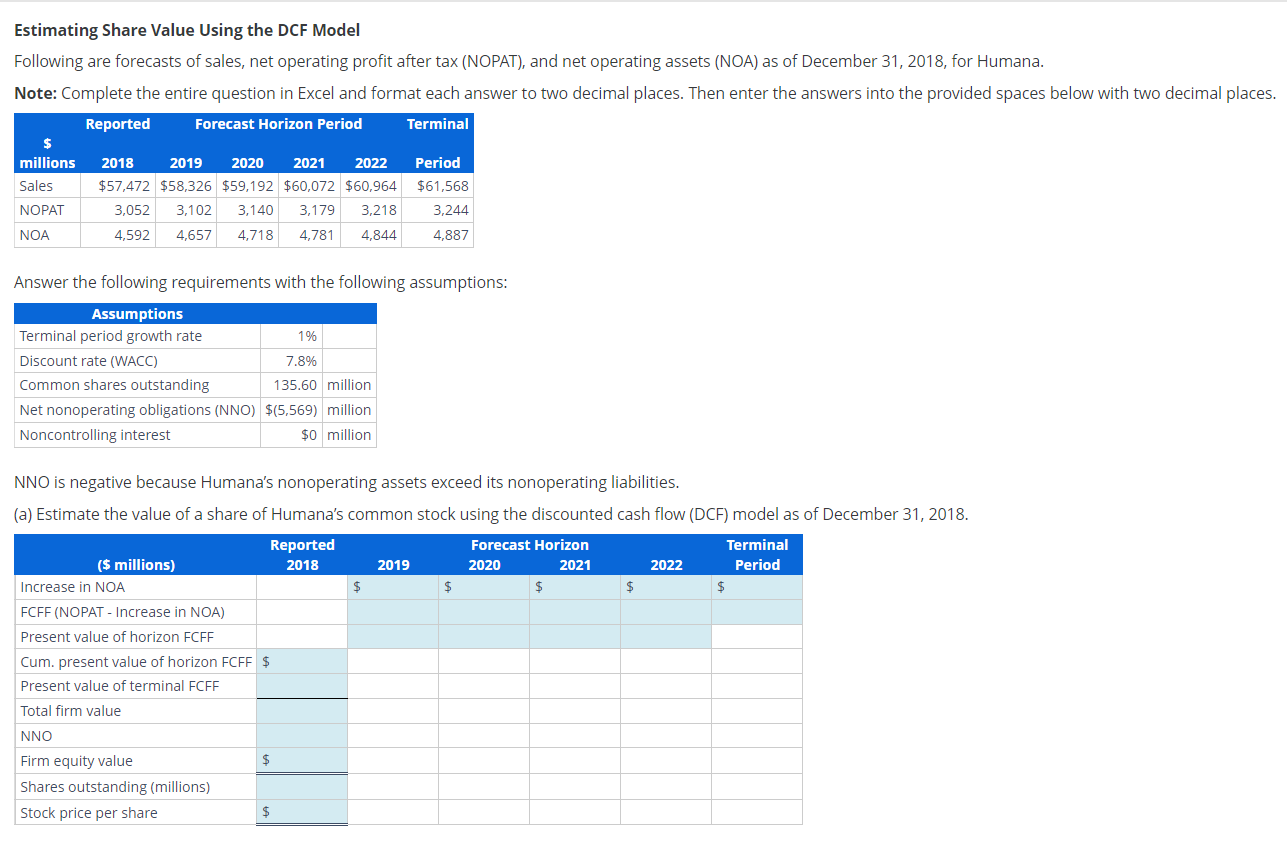
Task: Click the Sales row label
Action: click(x=34, y=185)
